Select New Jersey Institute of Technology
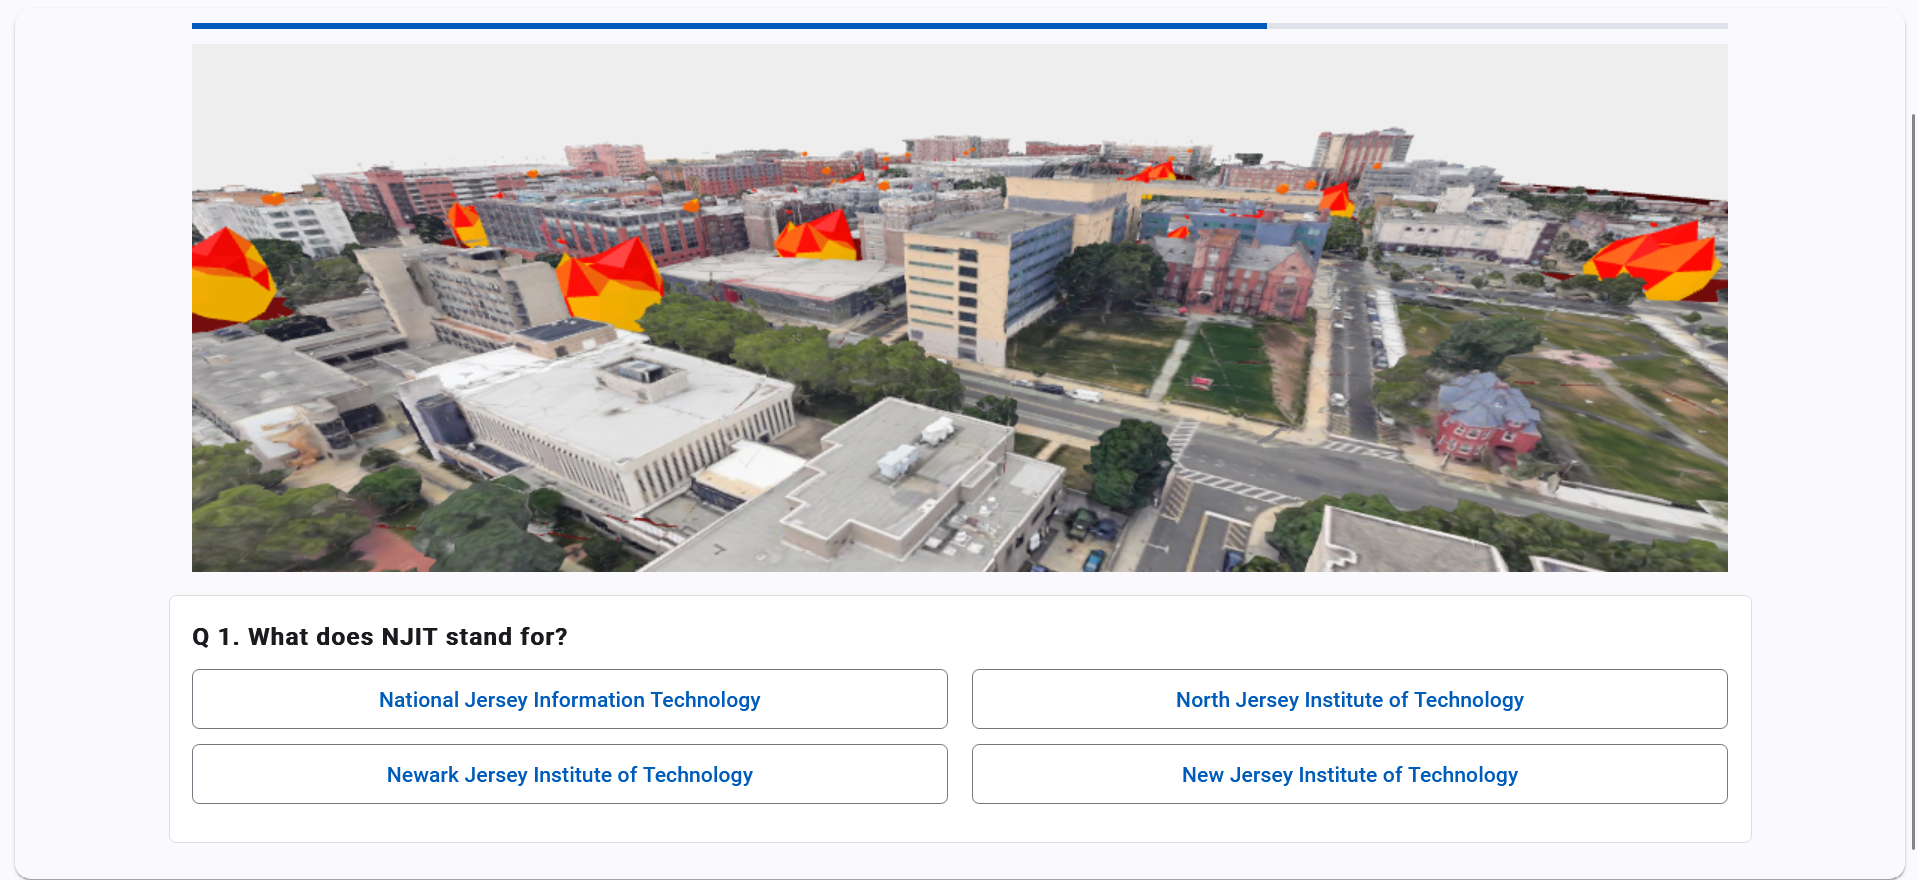1918x880 pixels. 1349,774
